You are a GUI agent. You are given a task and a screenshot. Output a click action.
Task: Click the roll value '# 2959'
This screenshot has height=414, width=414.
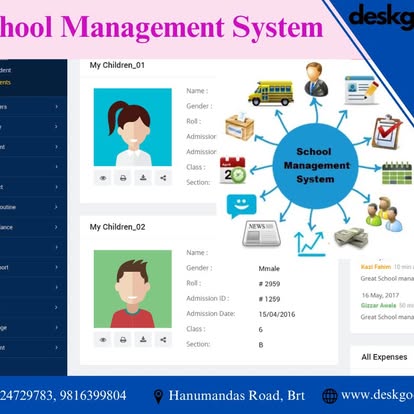[269, 284]
